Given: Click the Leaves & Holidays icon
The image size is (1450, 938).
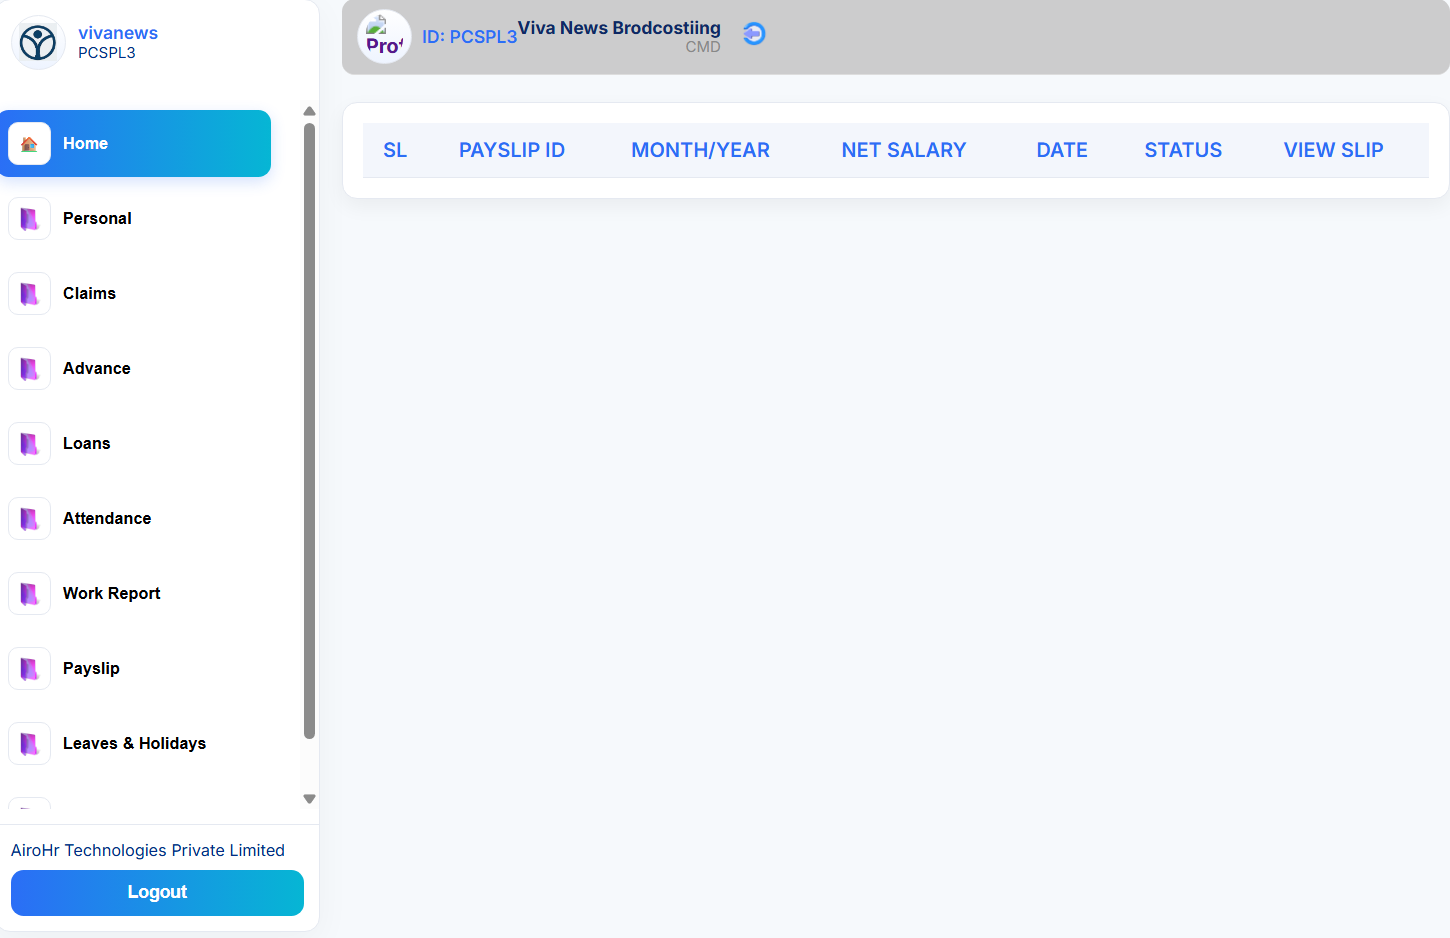Looking at the screenshot, I should [29, 743].
